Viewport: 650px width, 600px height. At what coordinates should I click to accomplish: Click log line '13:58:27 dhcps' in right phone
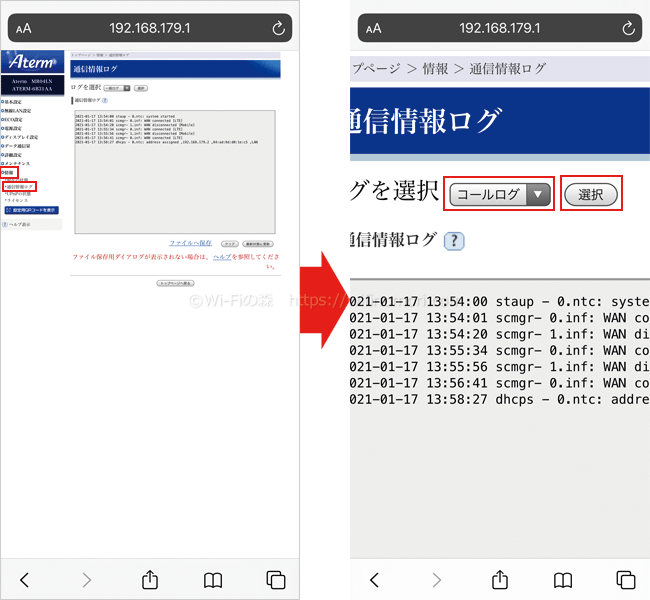pos(500,399)
